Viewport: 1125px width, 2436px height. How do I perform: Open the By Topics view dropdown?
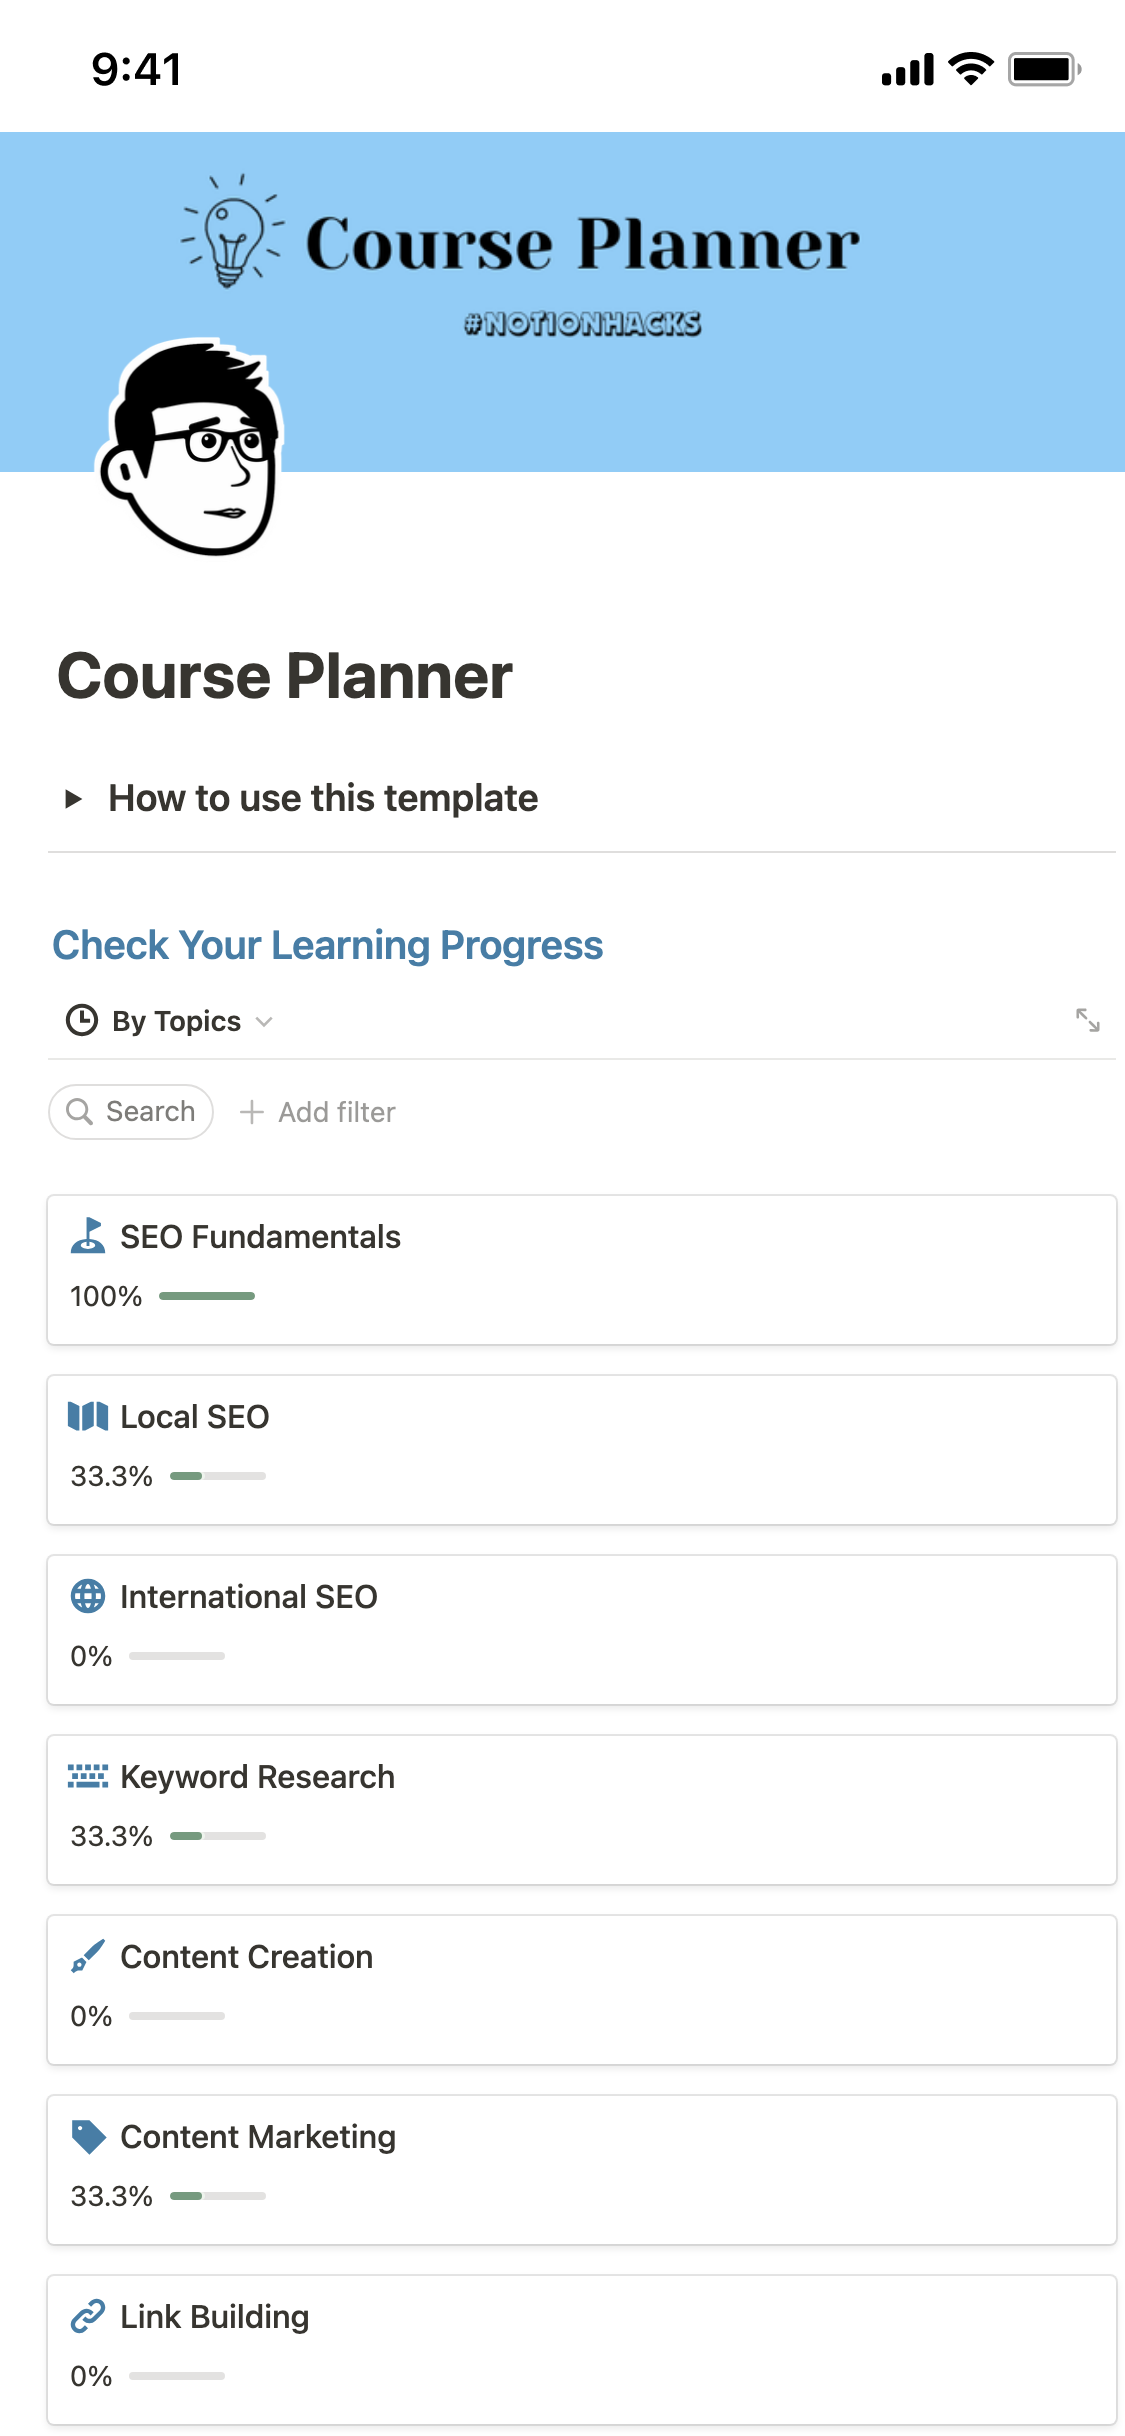(176, 1021)
